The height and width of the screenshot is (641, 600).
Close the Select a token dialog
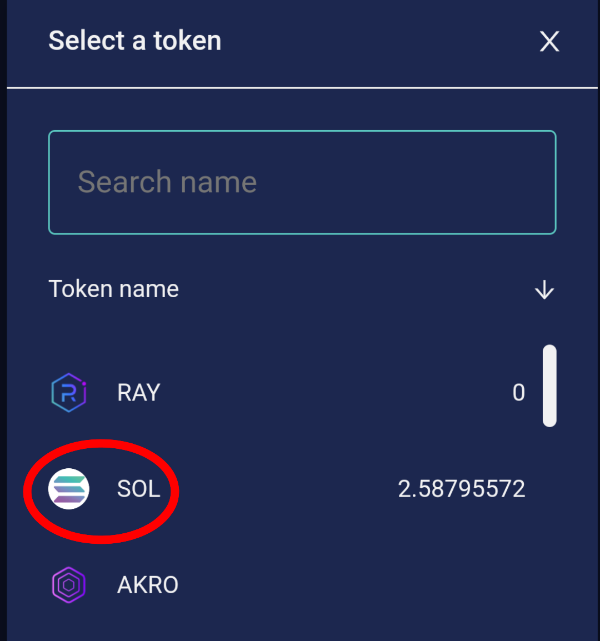tap(549, 41)
